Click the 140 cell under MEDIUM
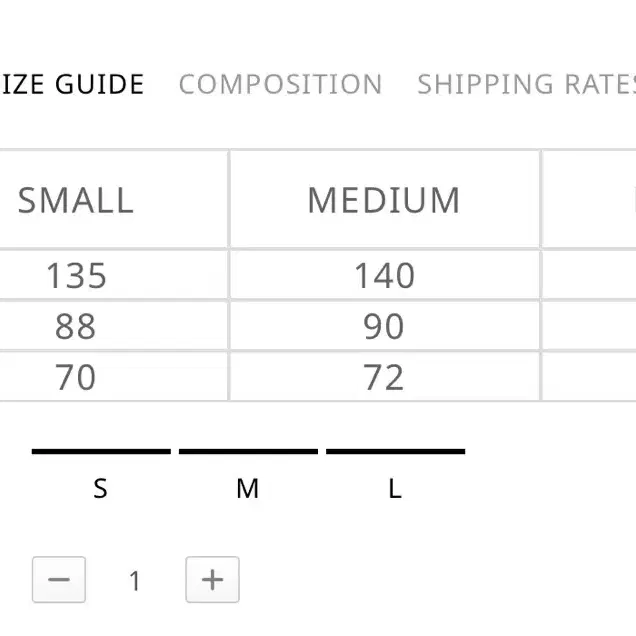Screen dimensions: 636x636 click(x=384, y=275)
